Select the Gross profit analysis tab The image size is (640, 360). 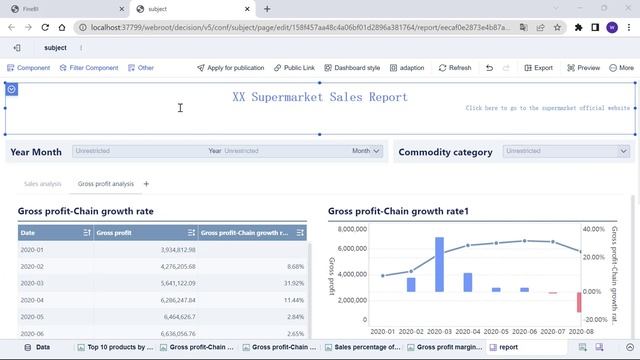pos(106,184)
